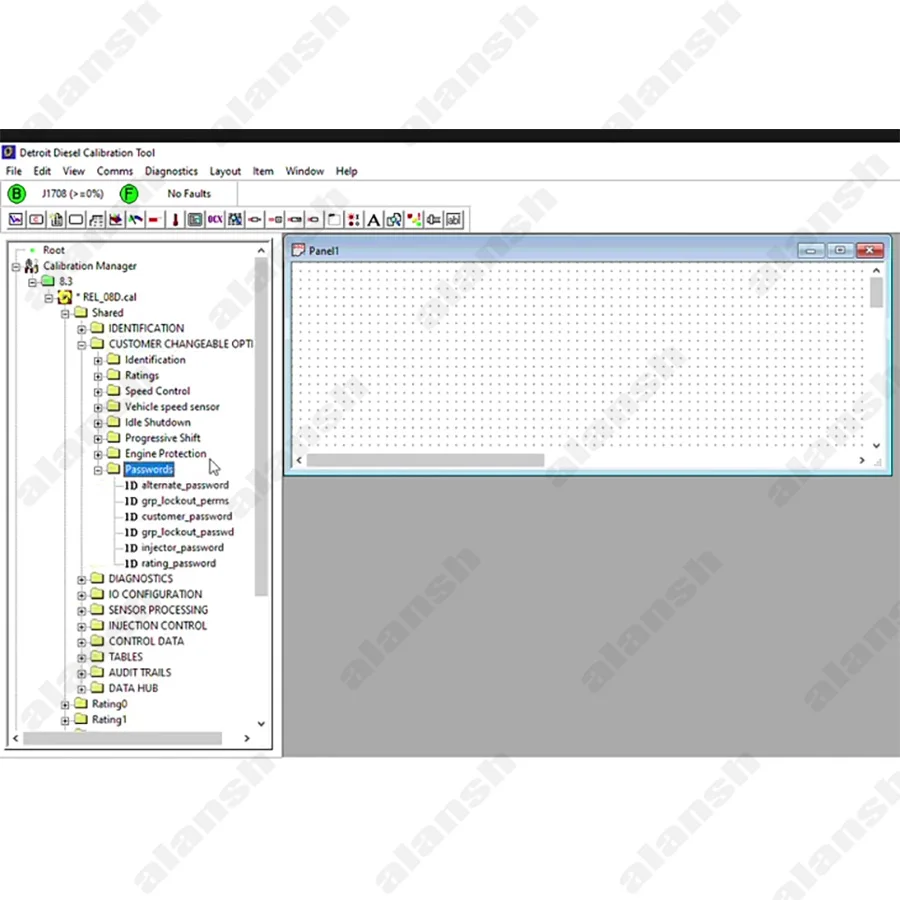Open the Edit menu

click(42, 171)
